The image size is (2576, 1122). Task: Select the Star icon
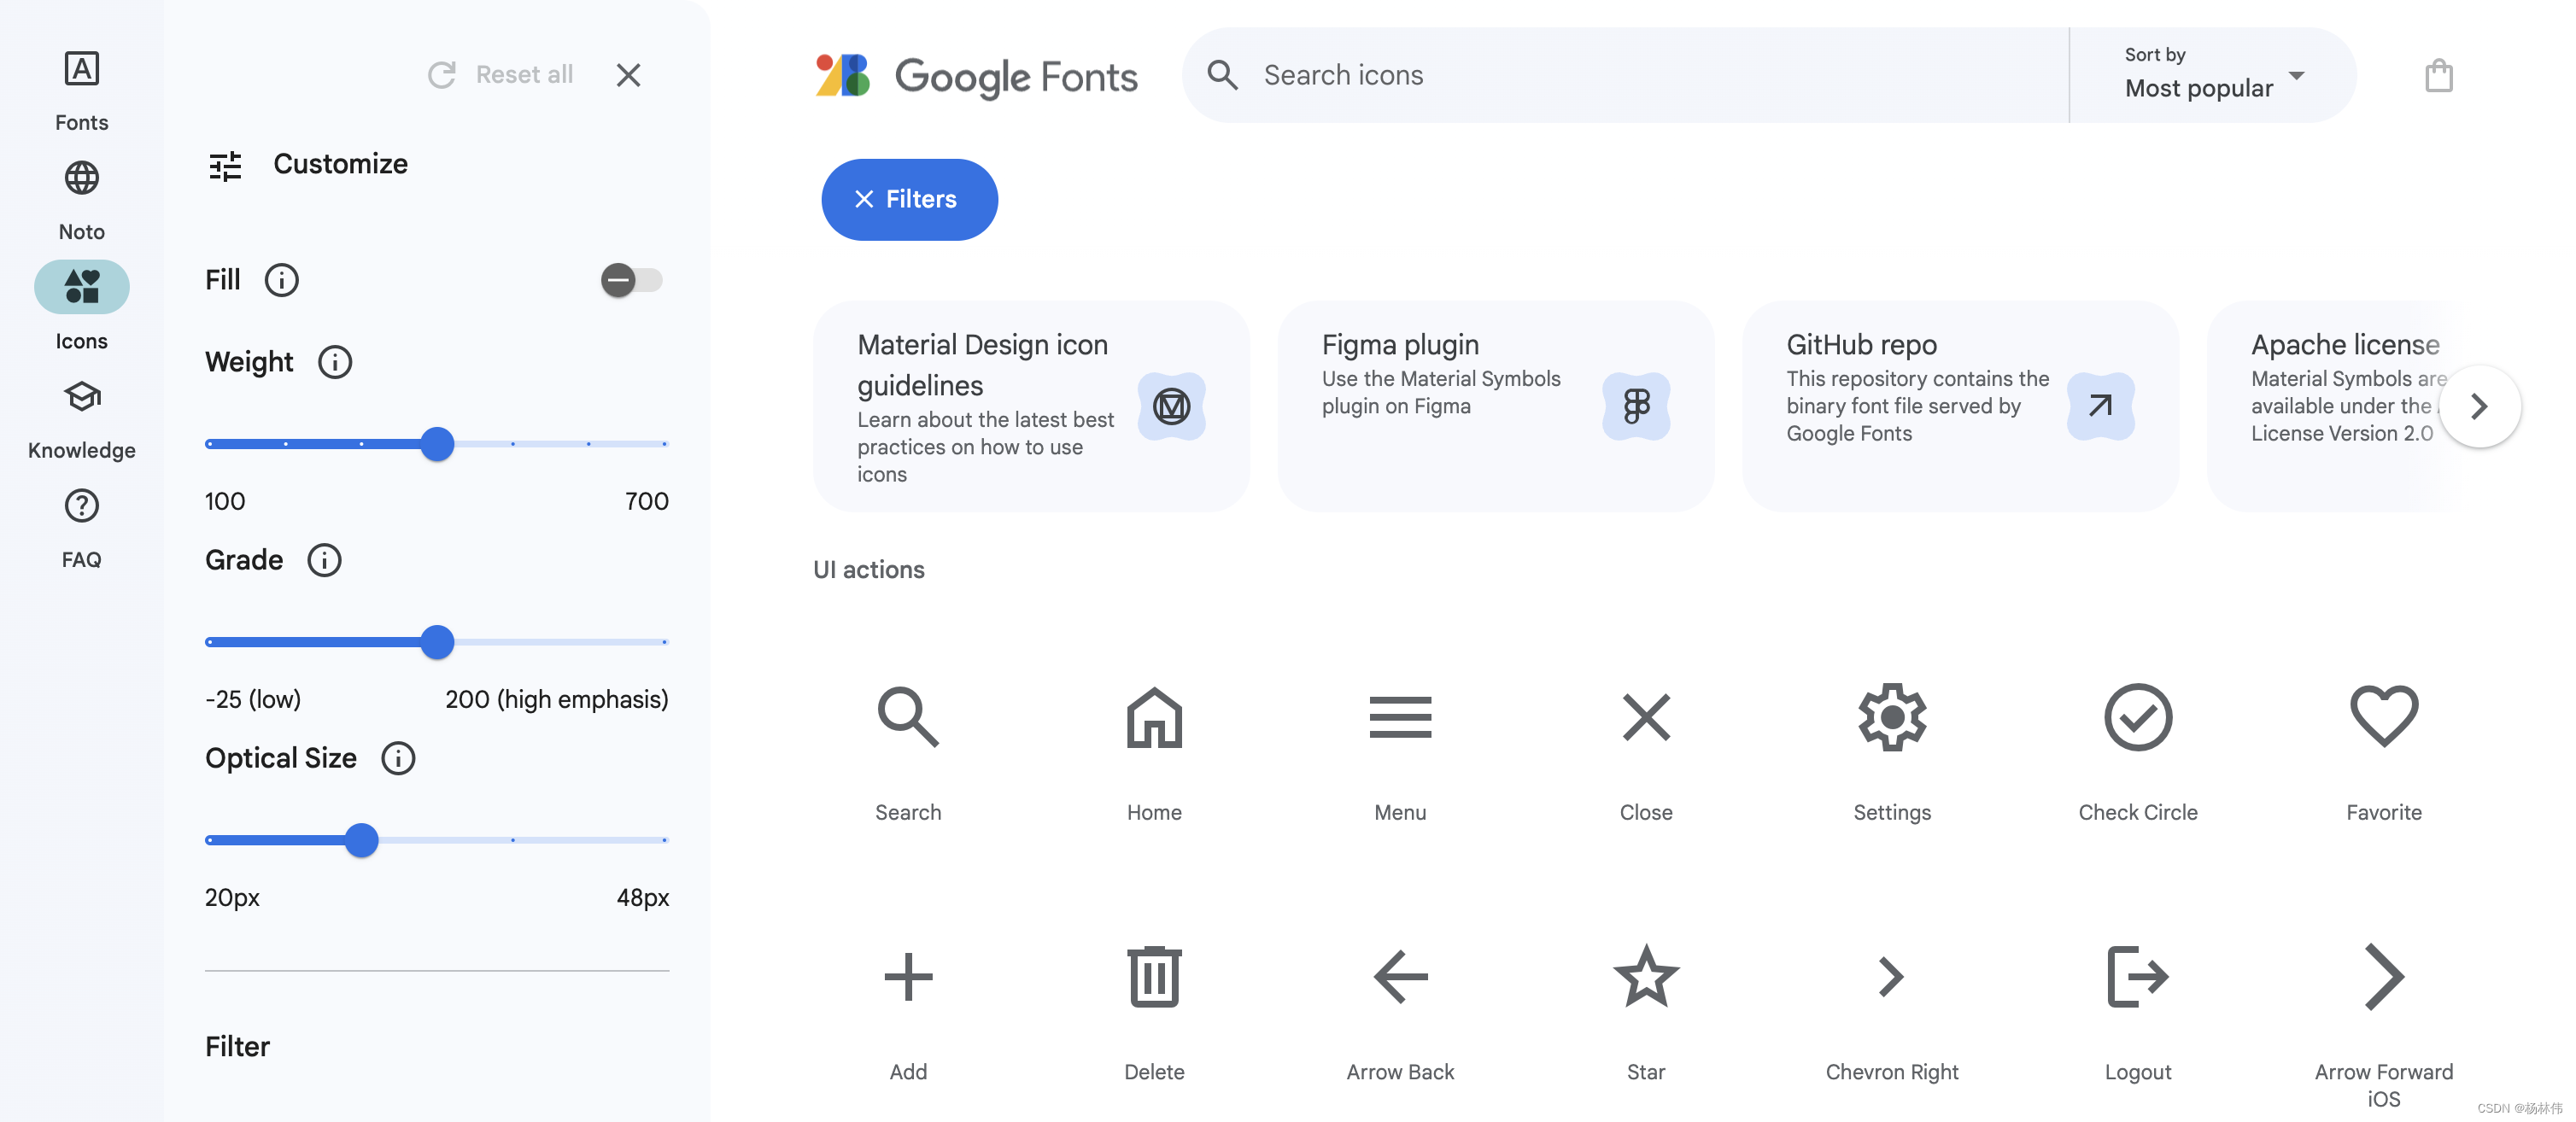(x=1645, y=976)
